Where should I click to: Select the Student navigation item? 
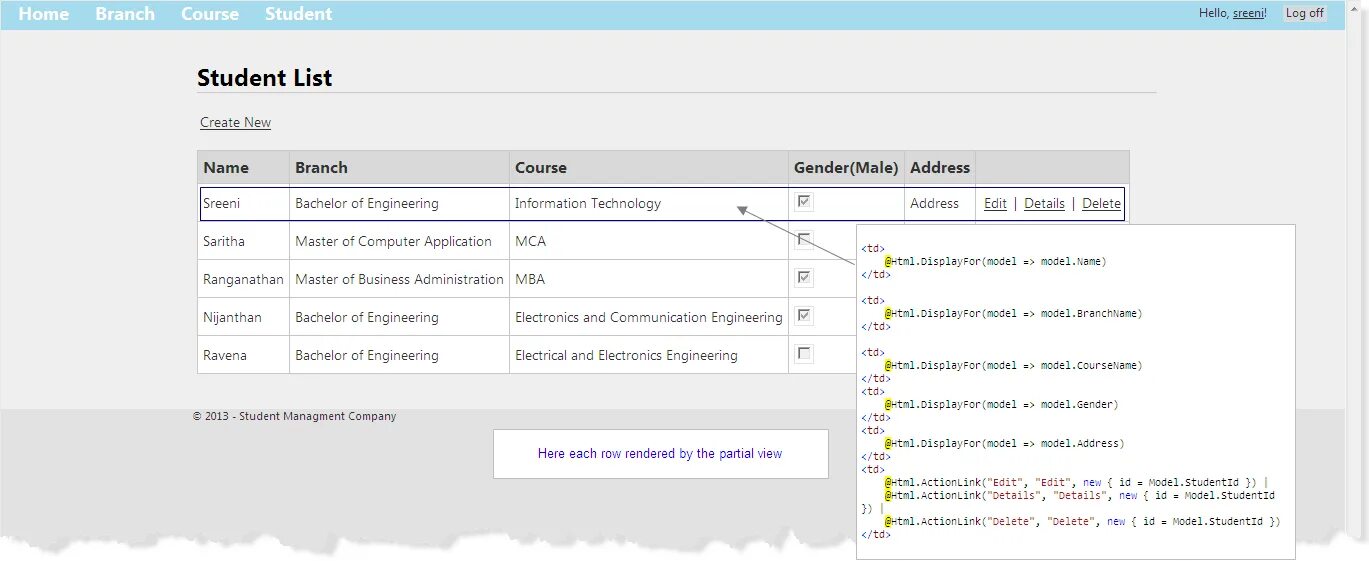298,14
